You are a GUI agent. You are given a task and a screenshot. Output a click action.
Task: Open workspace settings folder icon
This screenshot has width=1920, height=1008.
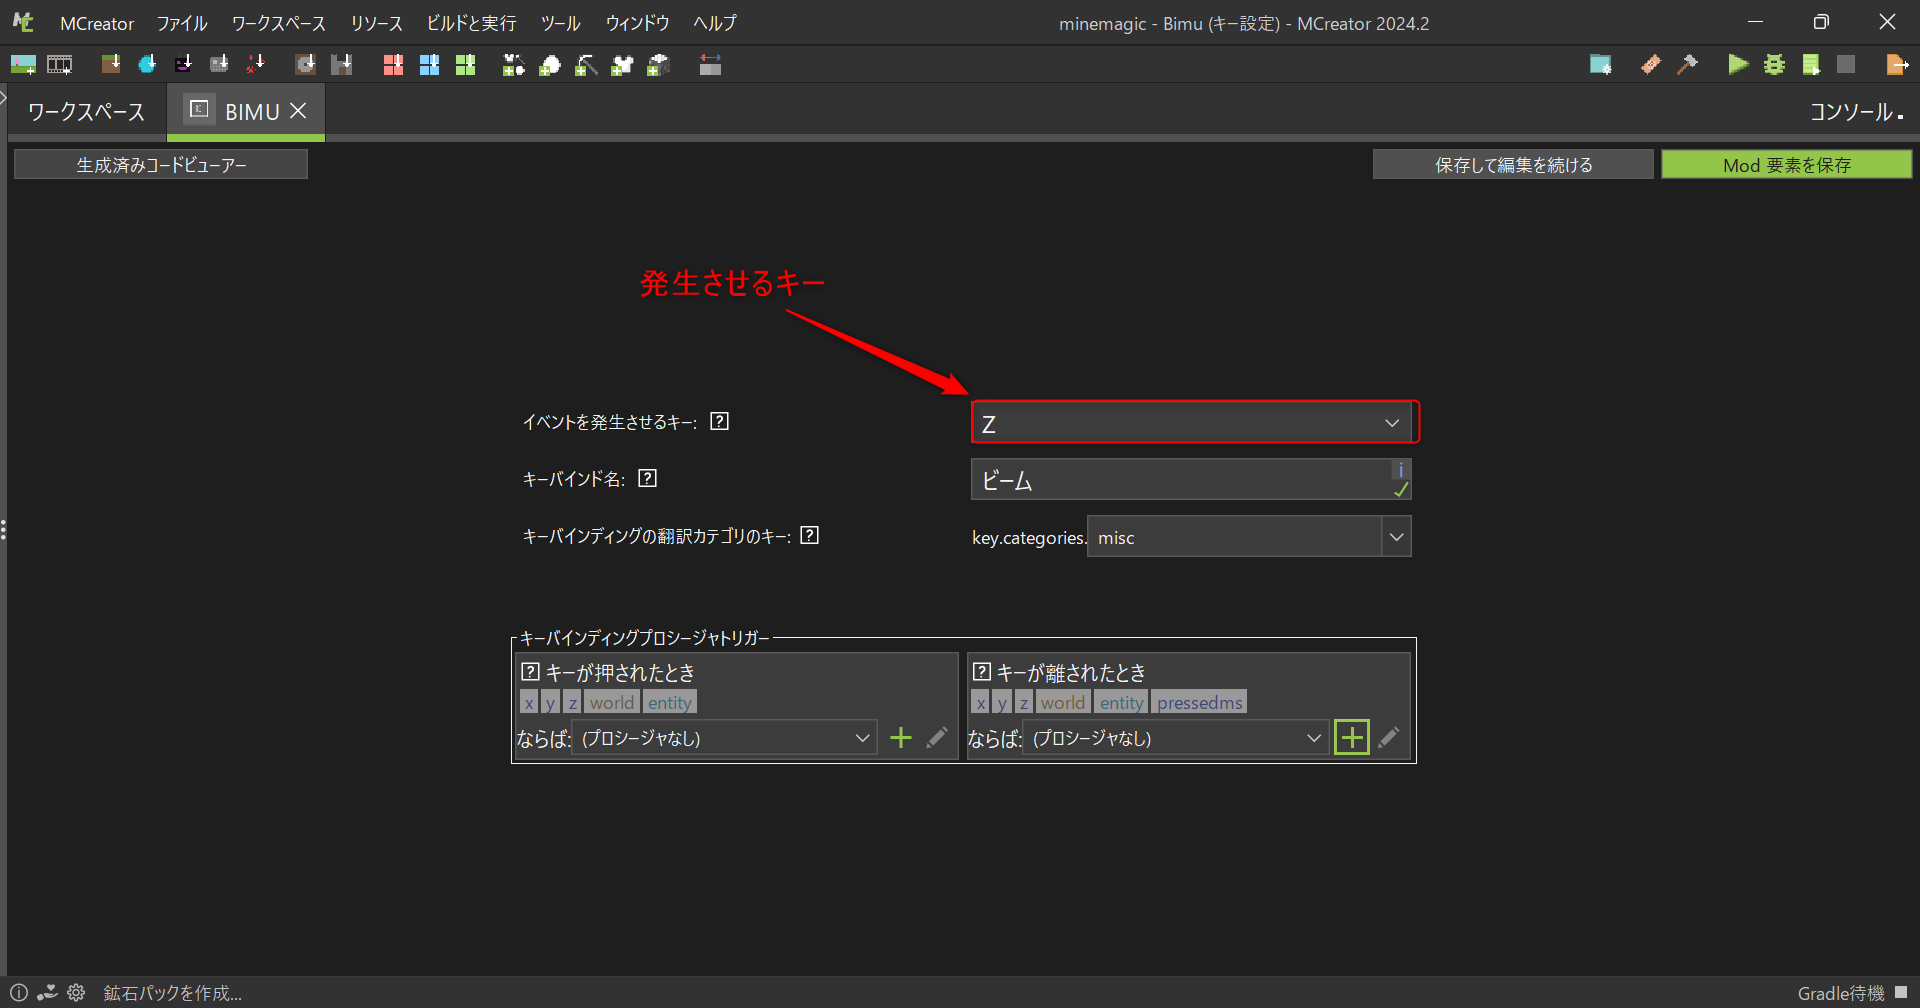coord(1600,65)
